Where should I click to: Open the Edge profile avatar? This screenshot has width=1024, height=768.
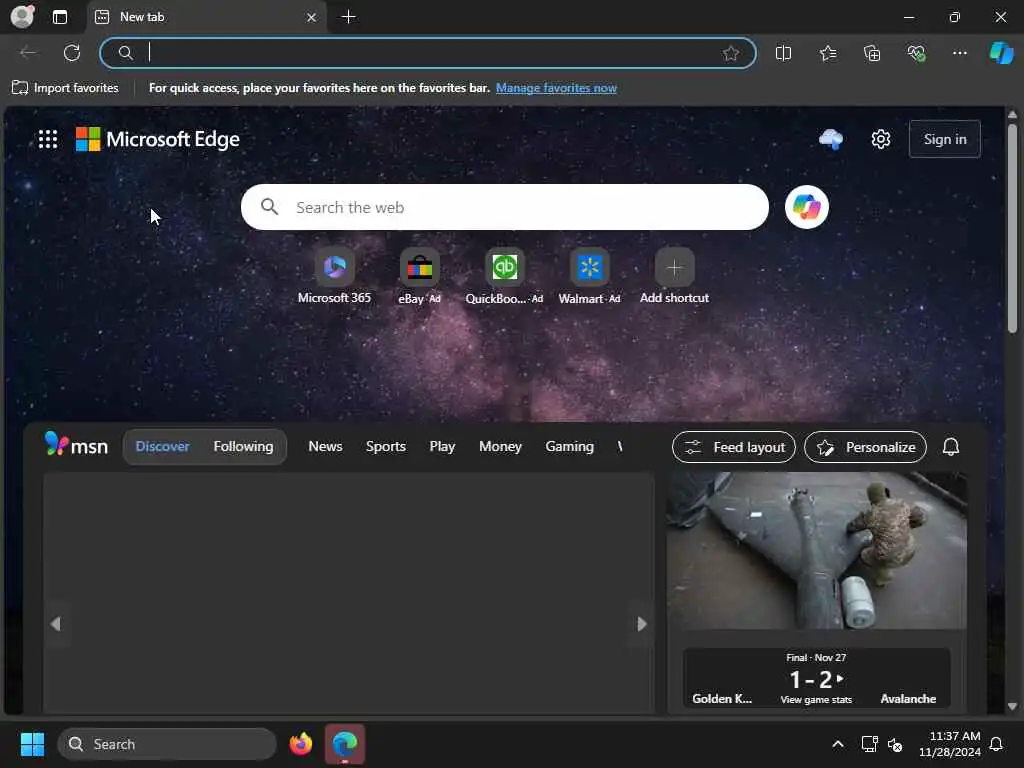point(22,17)
